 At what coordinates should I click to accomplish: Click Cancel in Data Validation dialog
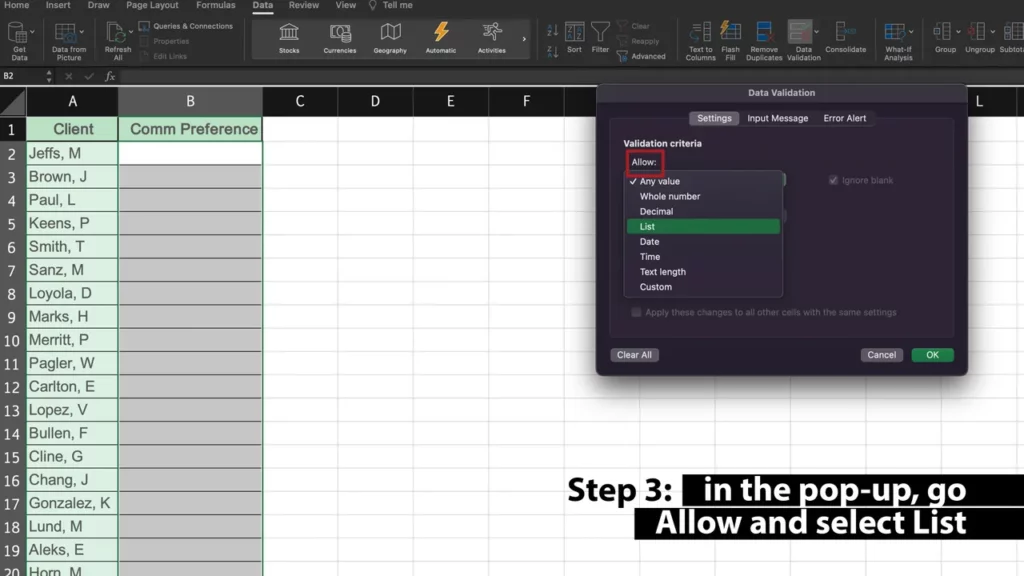point(881,355)
